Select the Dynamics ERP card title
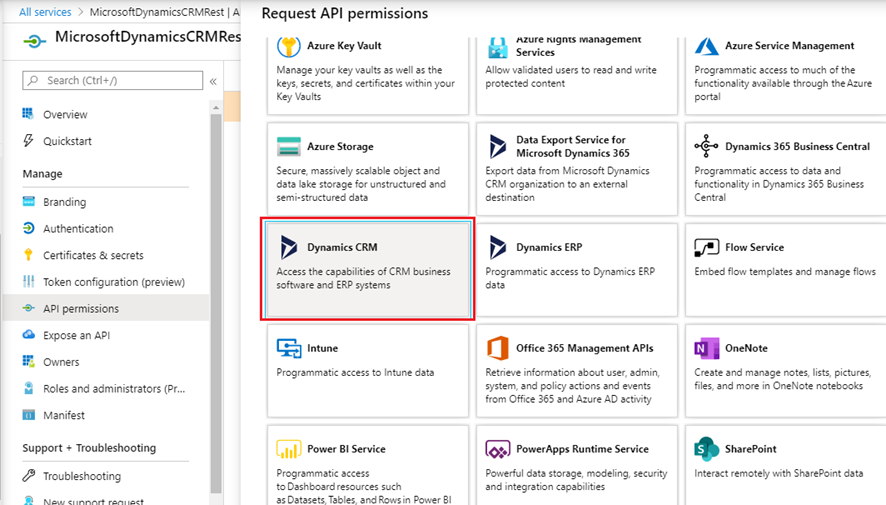 [x=549, y=247]
